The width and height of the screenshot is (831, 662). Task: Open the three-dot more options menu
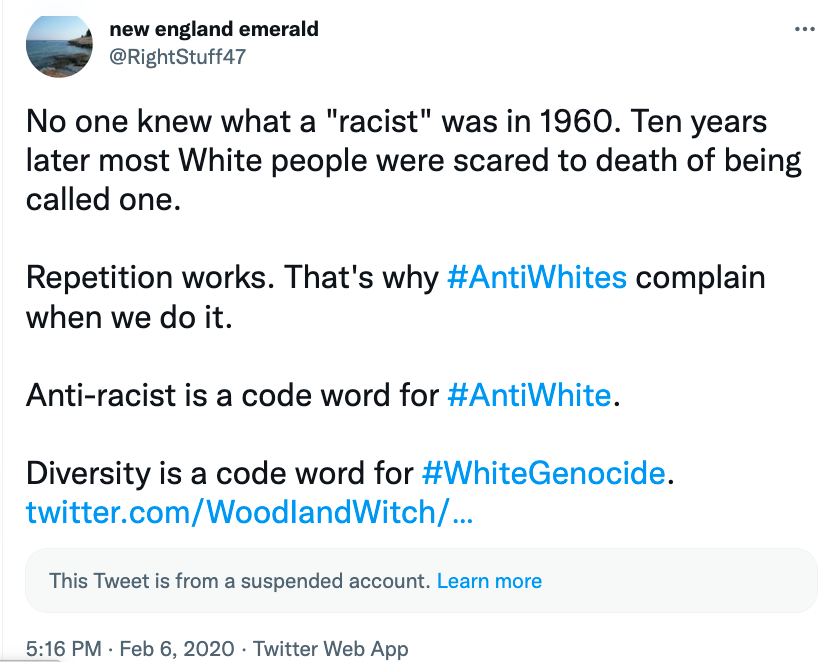805,29
